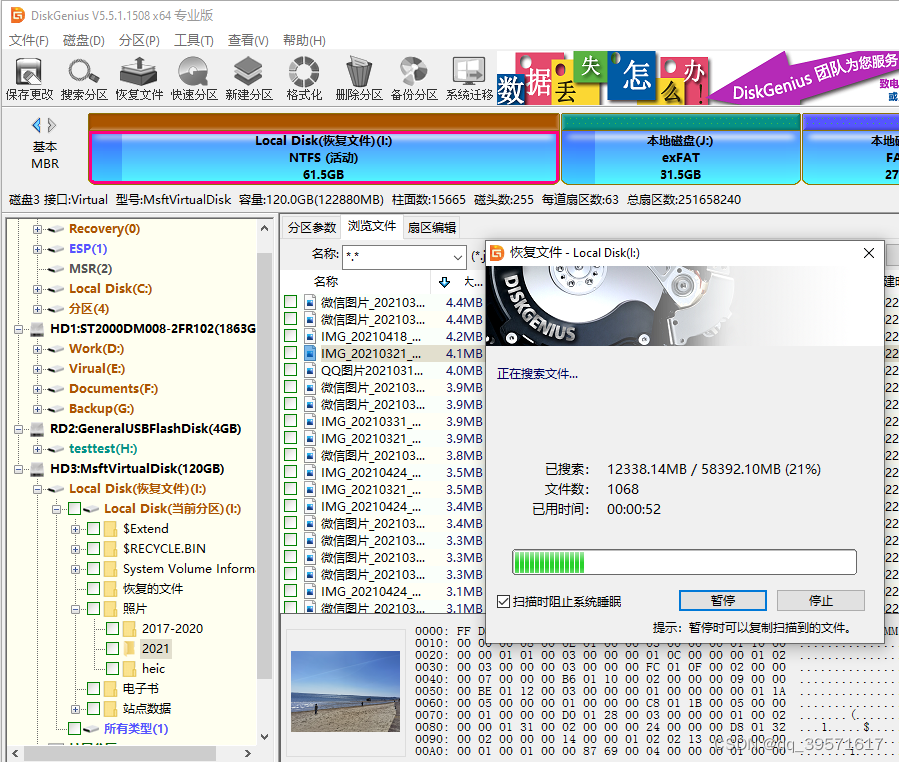Check the 所有类型(1) checkbox
The height and width of the screenshot is (762, 899).
75,729
